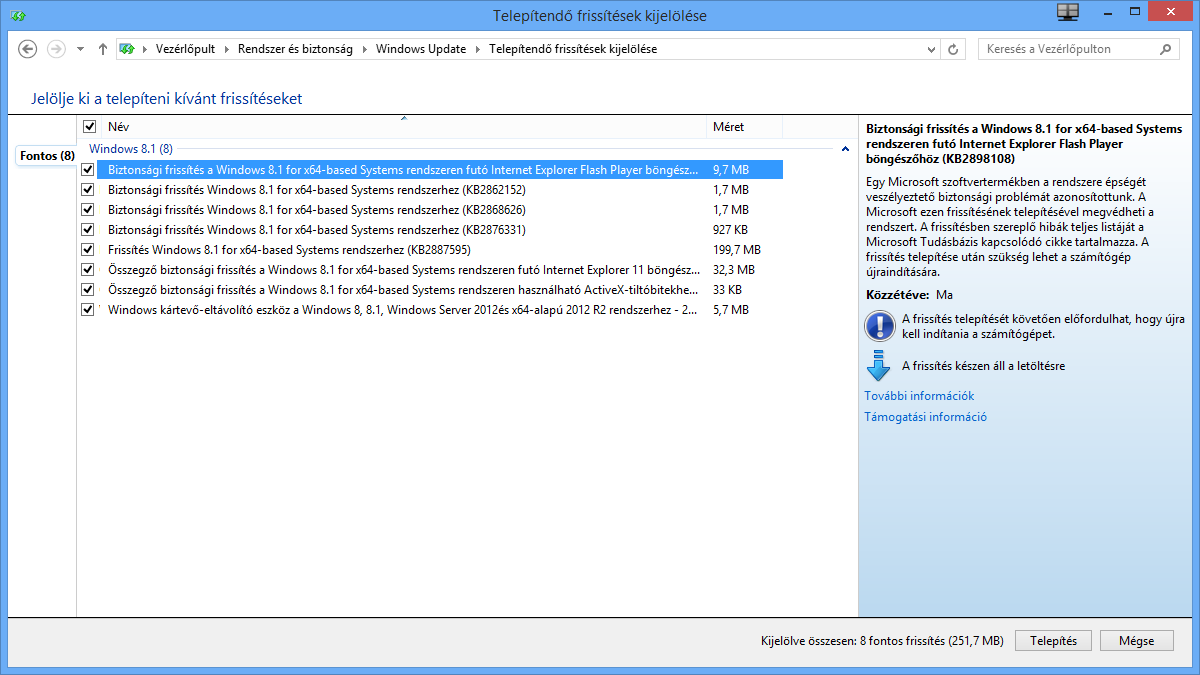Click the 927 KB size value
The width and height of the screenshot is (1200, 675).
[730, 230]
